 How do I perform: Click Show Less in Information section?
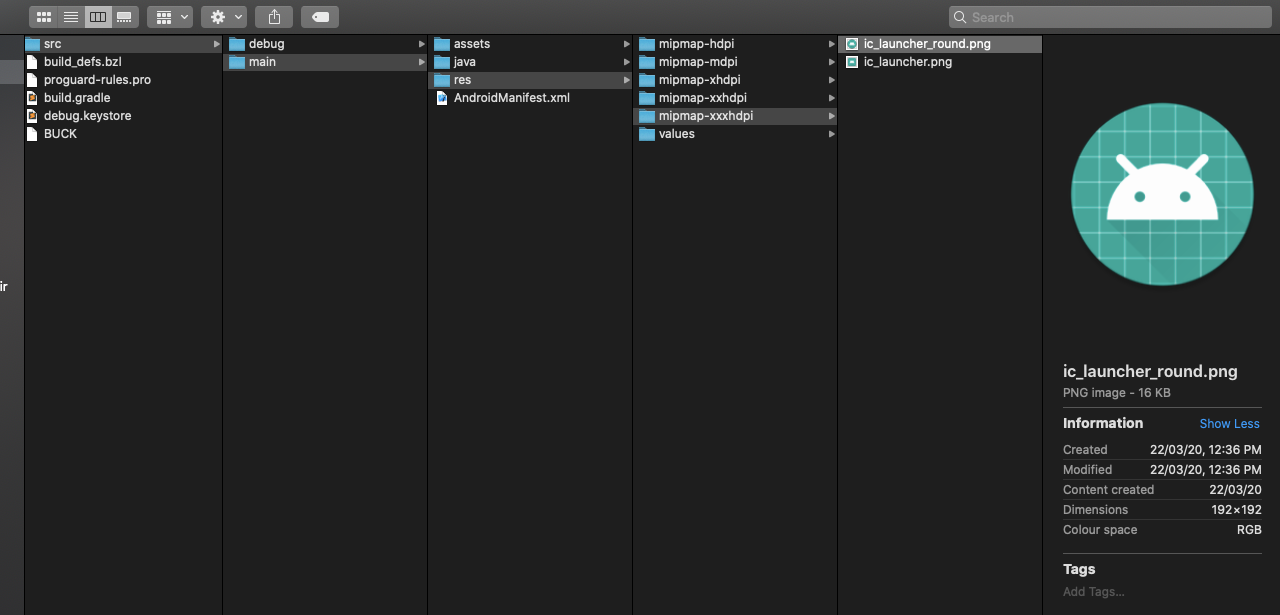[x=1229, y=424]
